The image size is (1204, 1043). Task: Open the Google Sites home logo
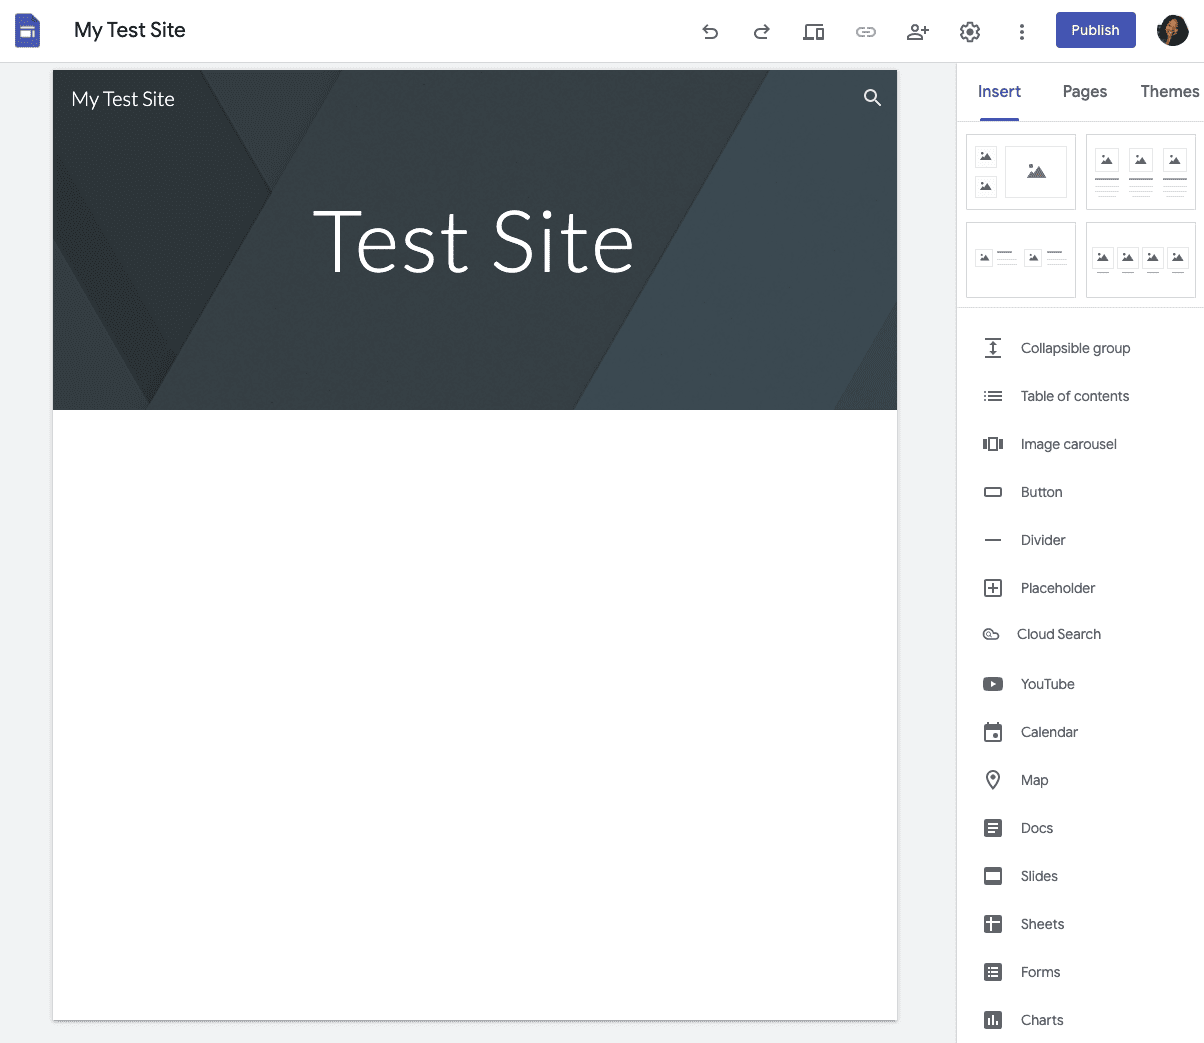click(x=28, y=31)
